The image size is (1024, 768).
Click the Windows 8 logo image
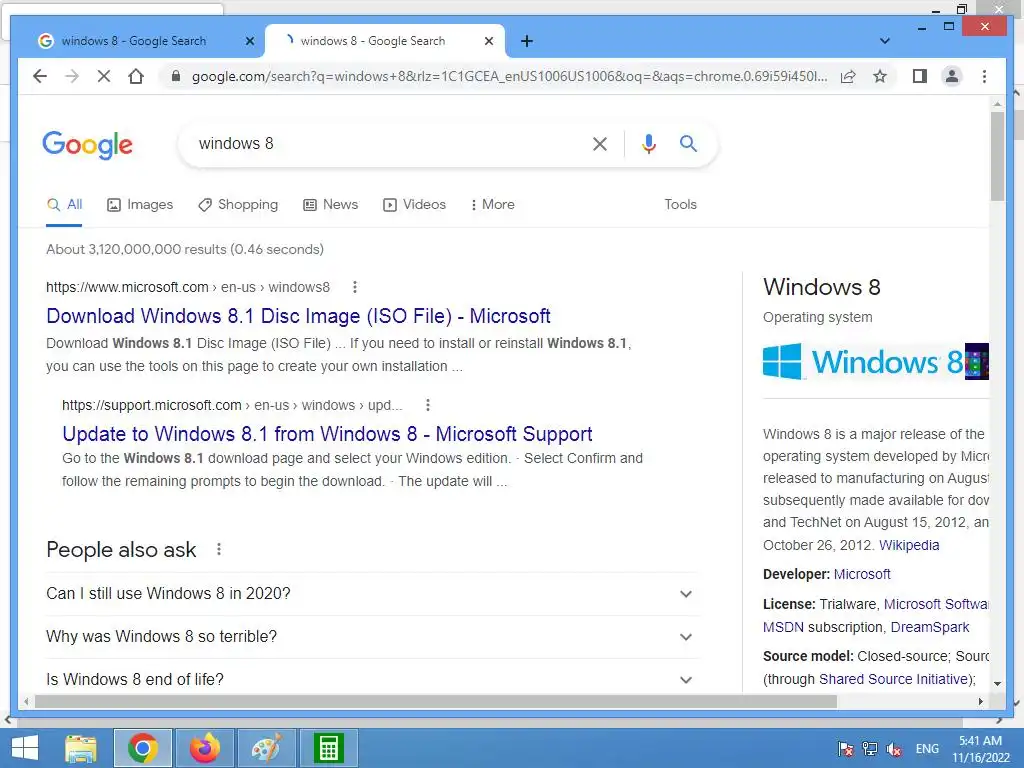pos(863,361)
